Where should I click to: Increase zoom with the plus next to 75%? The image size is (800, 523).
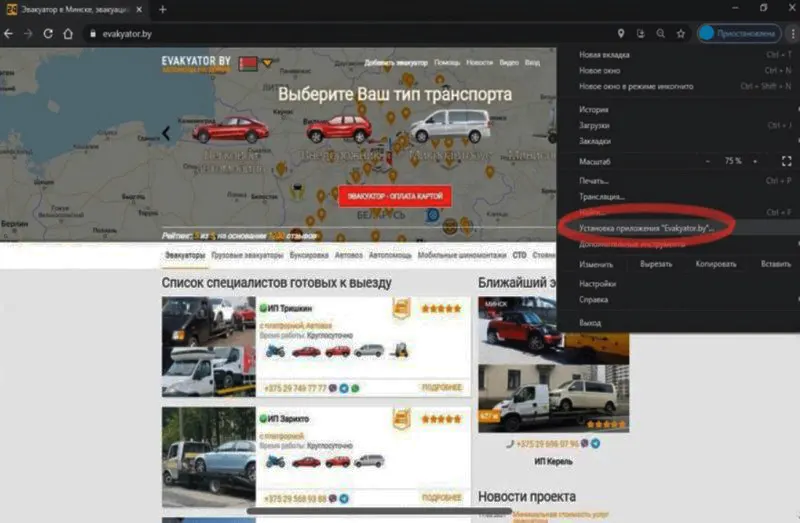(x=756, y=161)
